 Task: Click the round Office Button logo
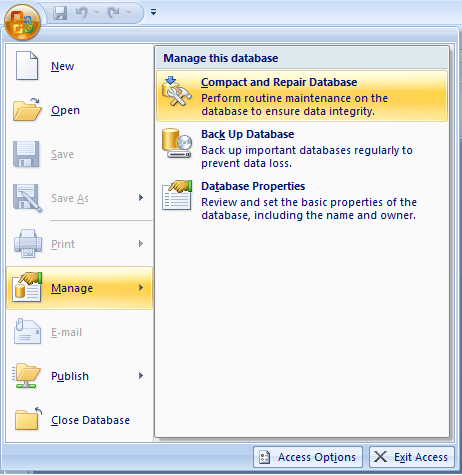22,22
